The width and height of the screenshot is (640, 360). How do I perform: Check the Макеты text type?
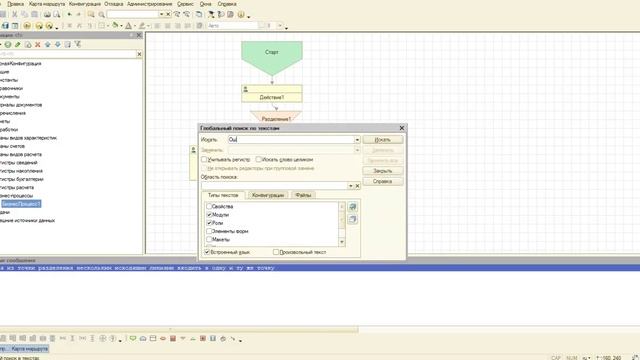click(x=209, y=239)
